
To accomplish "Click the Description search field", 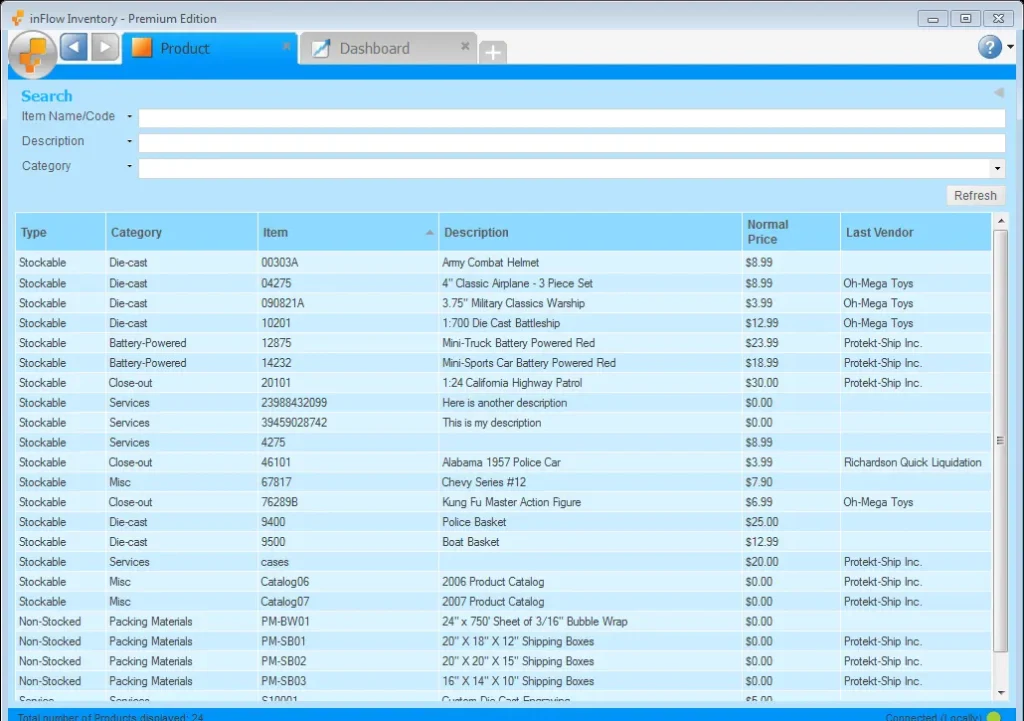I will tap(571, 143).
